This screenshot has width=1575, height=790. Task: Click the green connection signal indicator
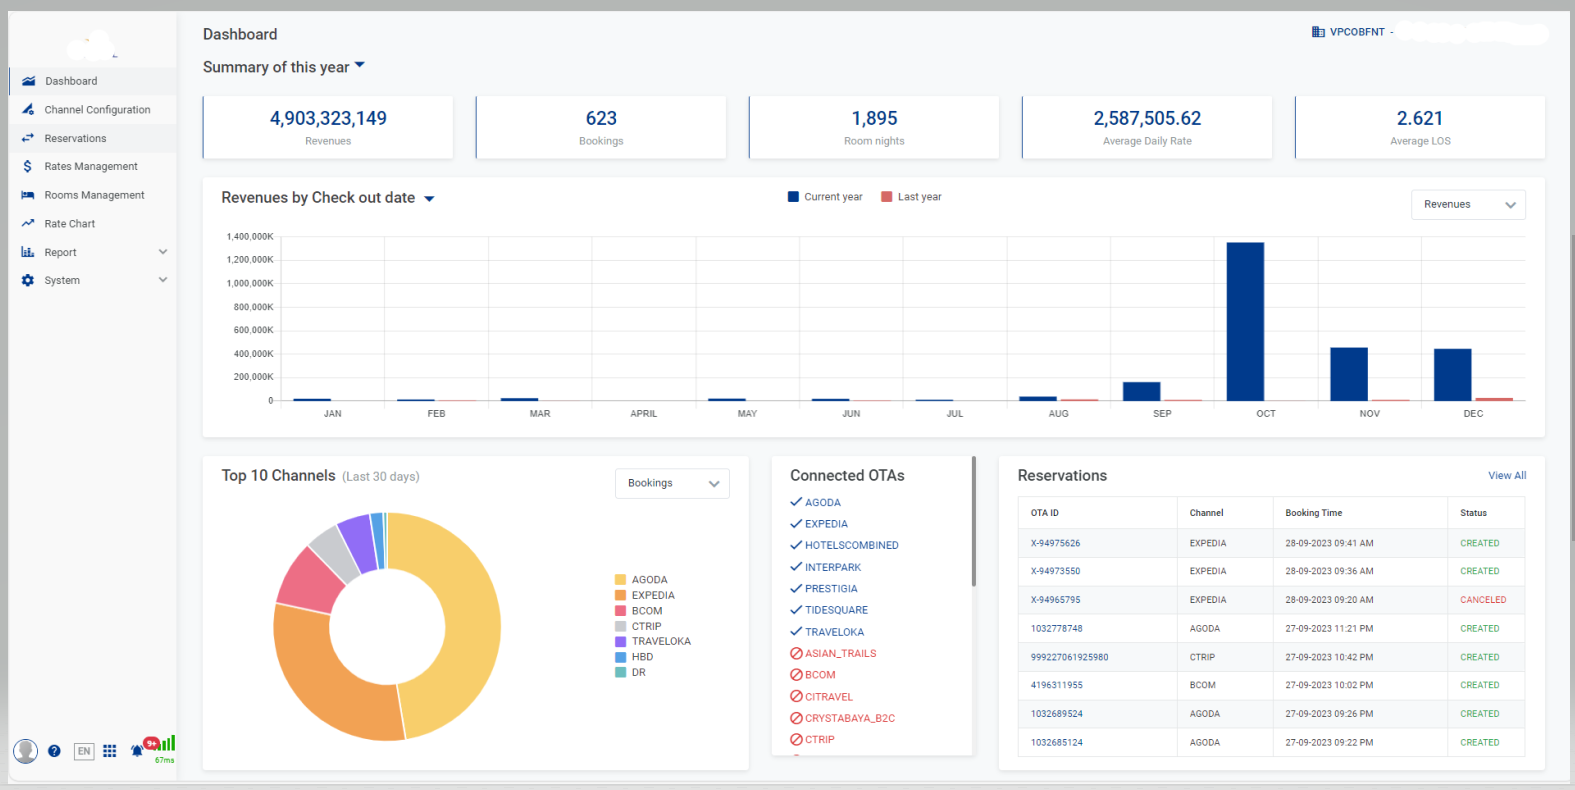167,744
